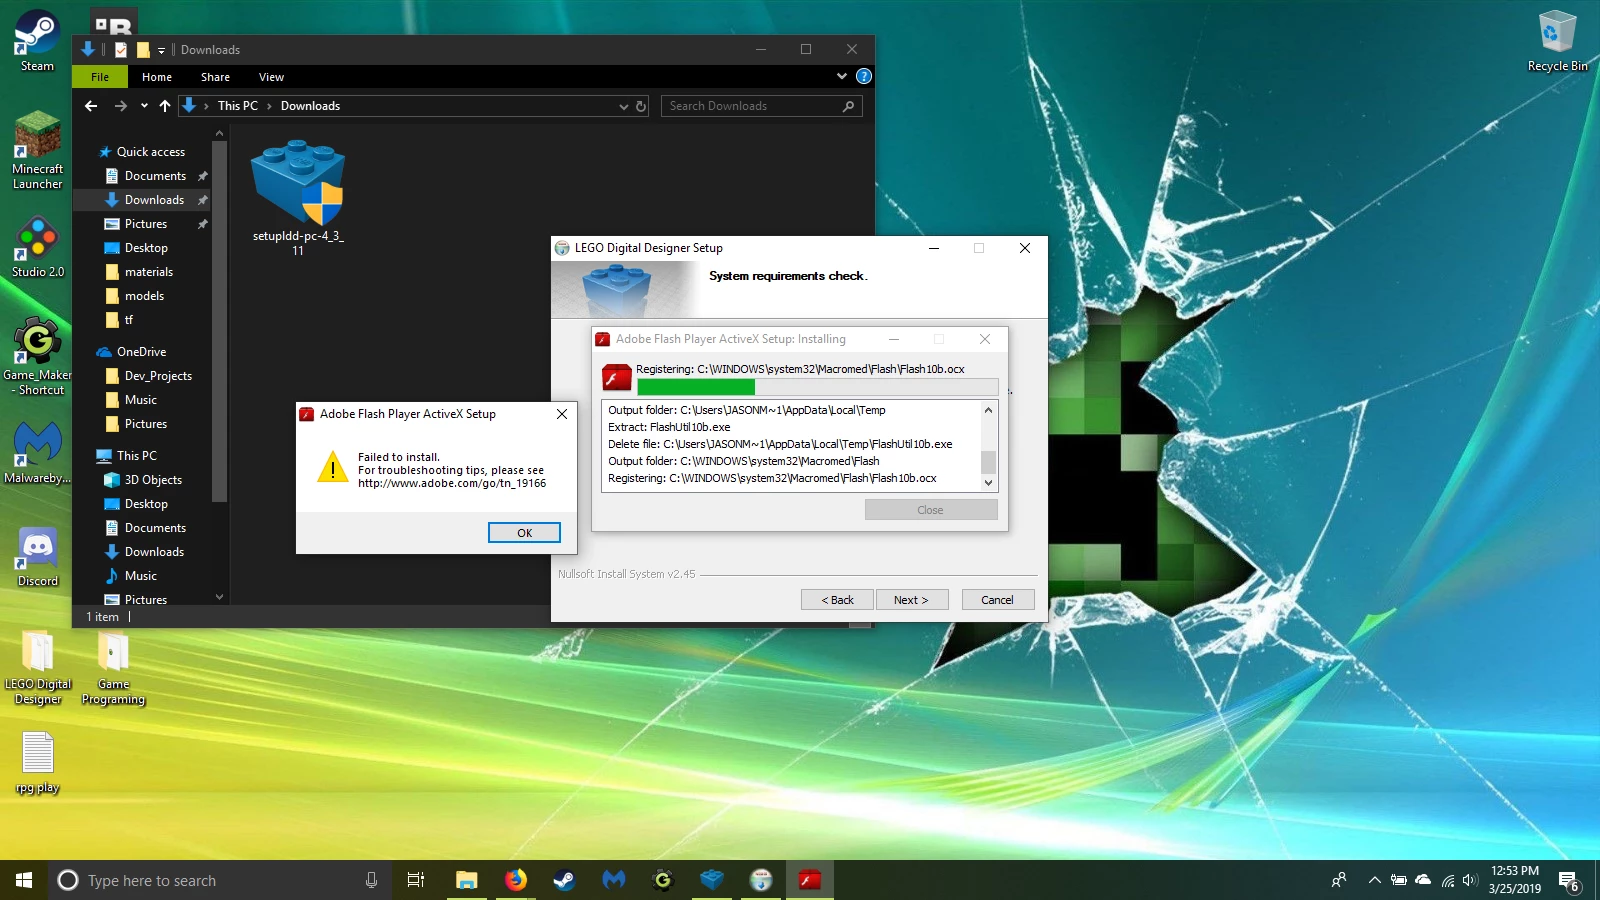Click Cancel in LEGO Digital Designer Setup
Viewport: 1600px width, 900px height.
tap(997, 600)
